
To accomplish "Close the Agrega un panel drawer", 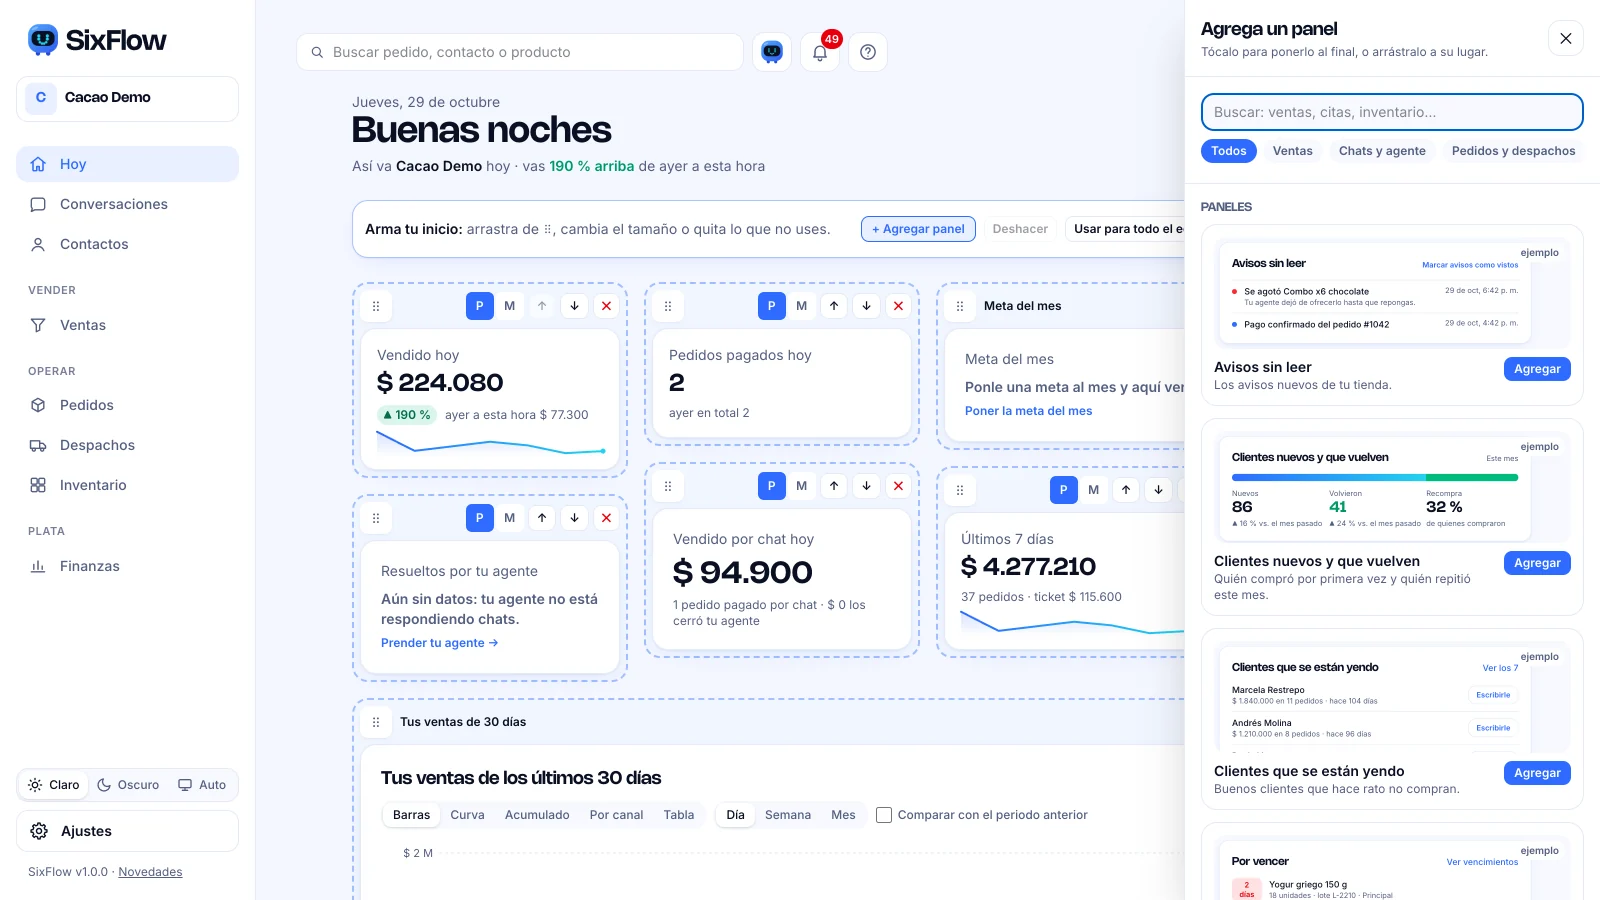I will pos(1566,38).
